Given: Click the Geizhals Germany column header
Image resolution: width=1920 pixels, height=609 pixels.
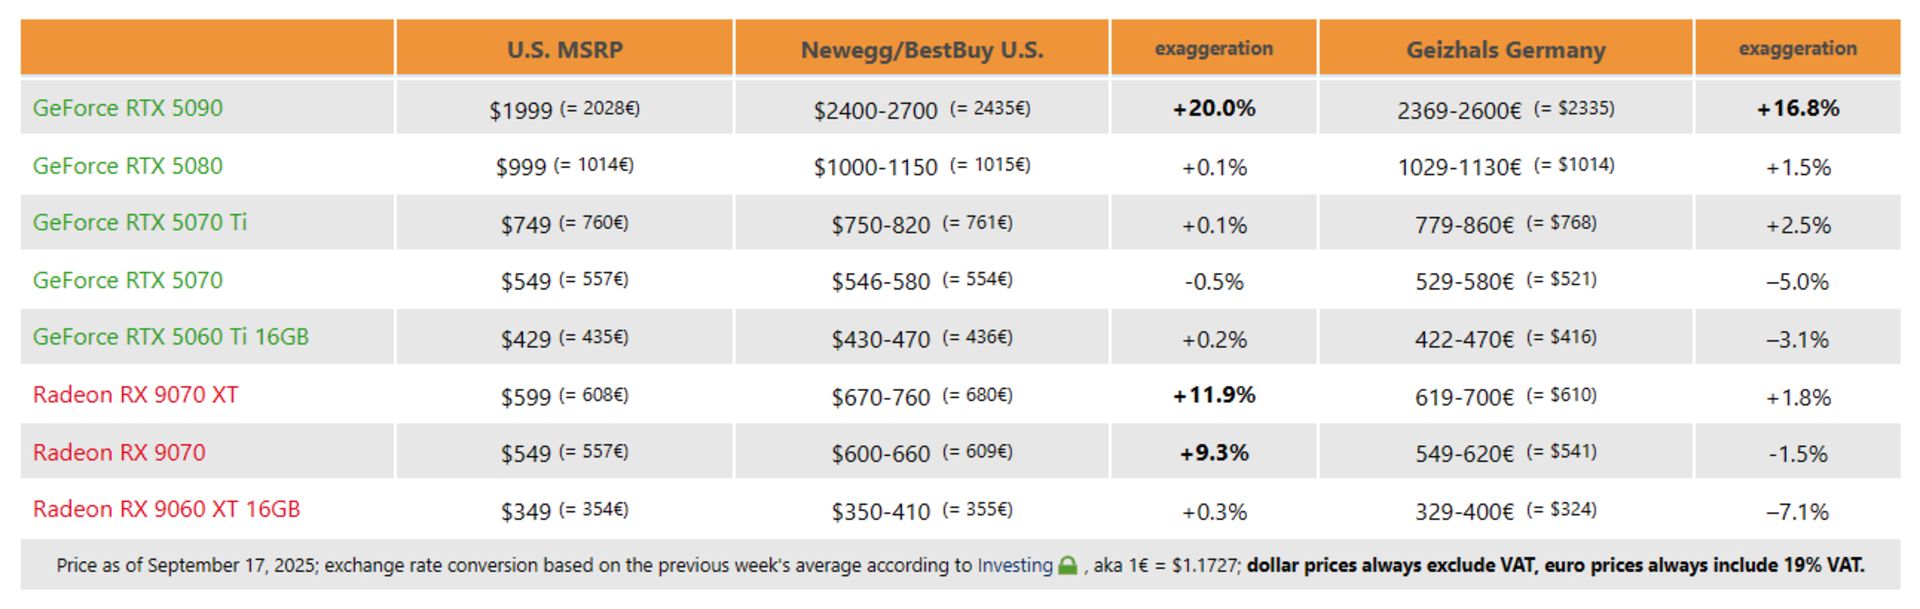Looking at the screenshot, I should [x=1506, y=48].
